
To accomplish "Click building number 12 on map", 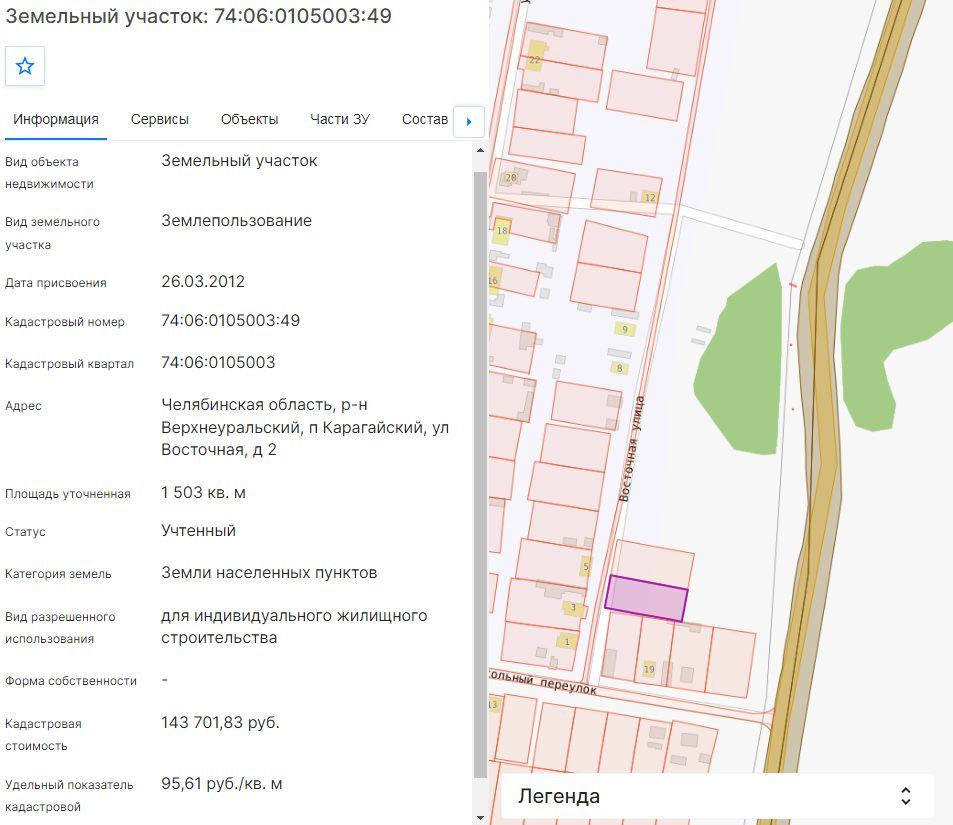I will (650, 198).
